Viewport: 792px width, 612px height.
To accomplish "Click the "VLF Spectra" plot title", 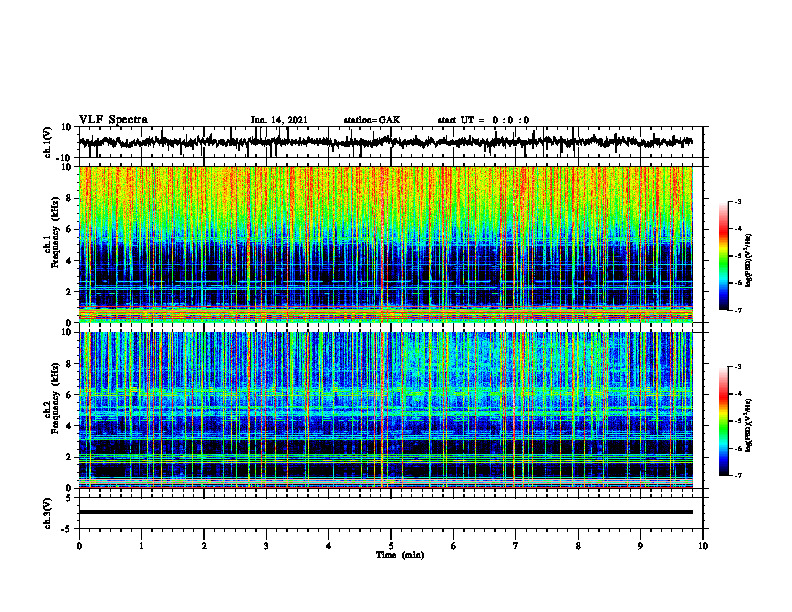I will coord(113,120).
